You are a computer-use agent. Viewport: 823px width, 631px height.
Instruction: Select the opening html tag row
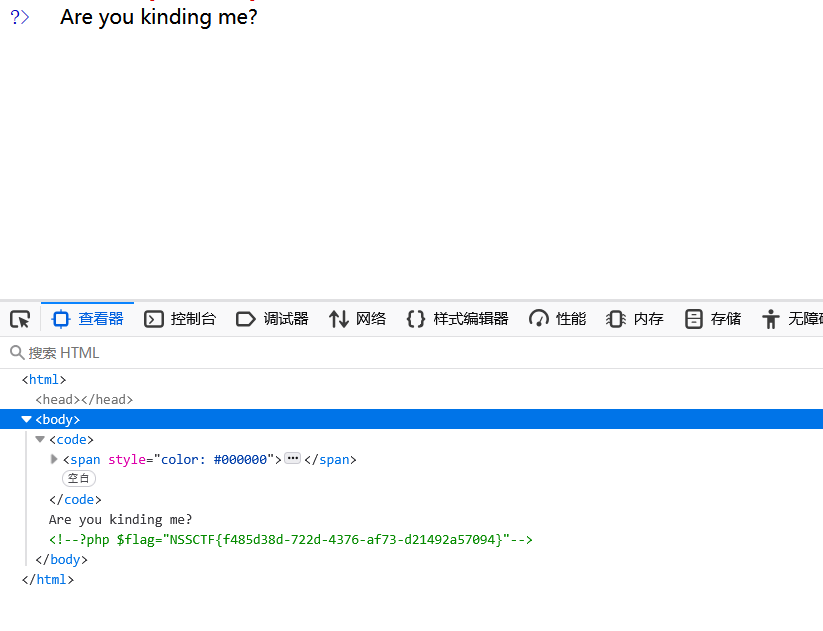(412, 380)
